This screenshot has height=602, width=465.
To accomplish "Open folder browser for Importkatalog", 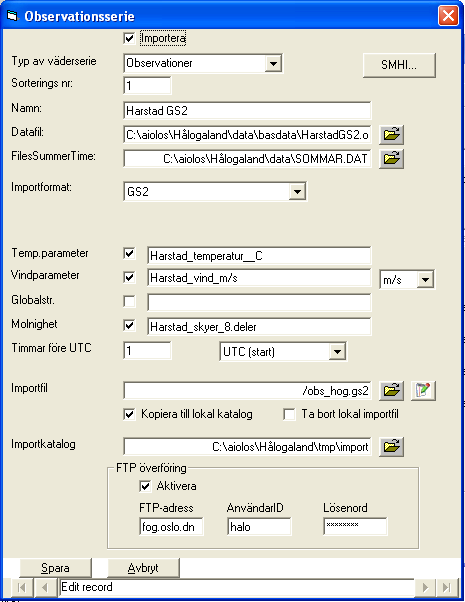I will 391,447.
